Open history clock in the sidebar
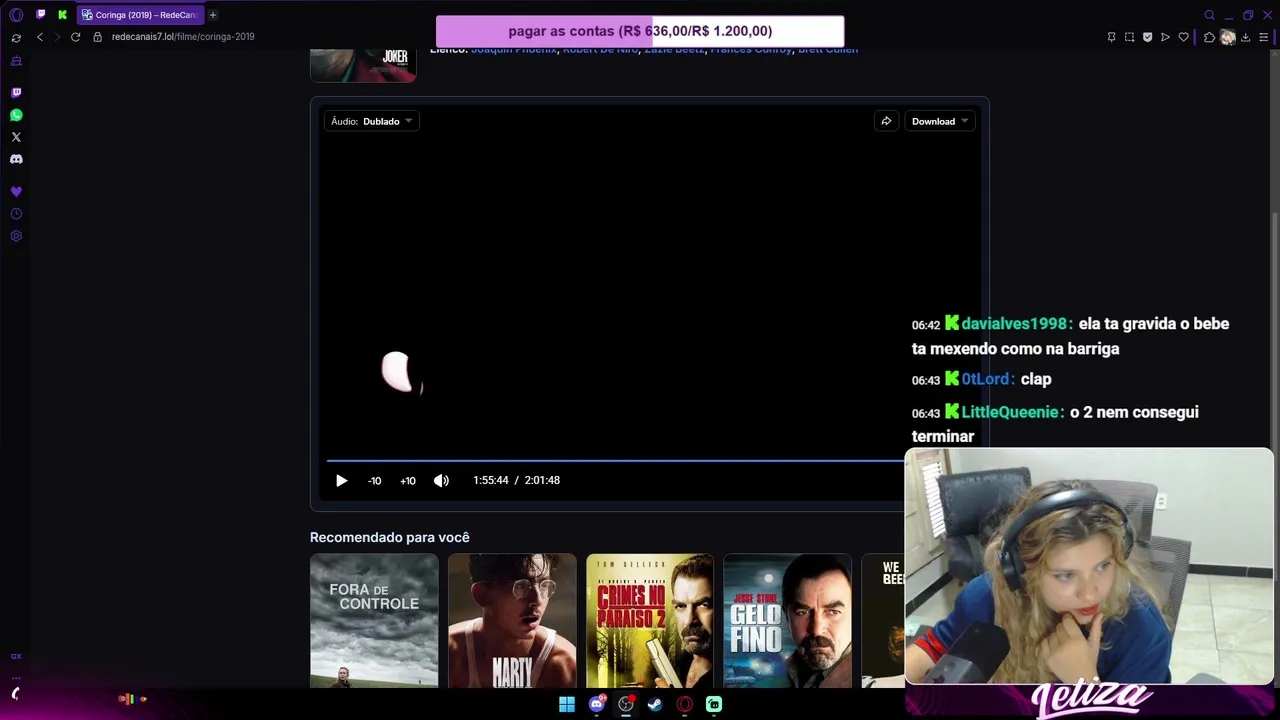 16,214
